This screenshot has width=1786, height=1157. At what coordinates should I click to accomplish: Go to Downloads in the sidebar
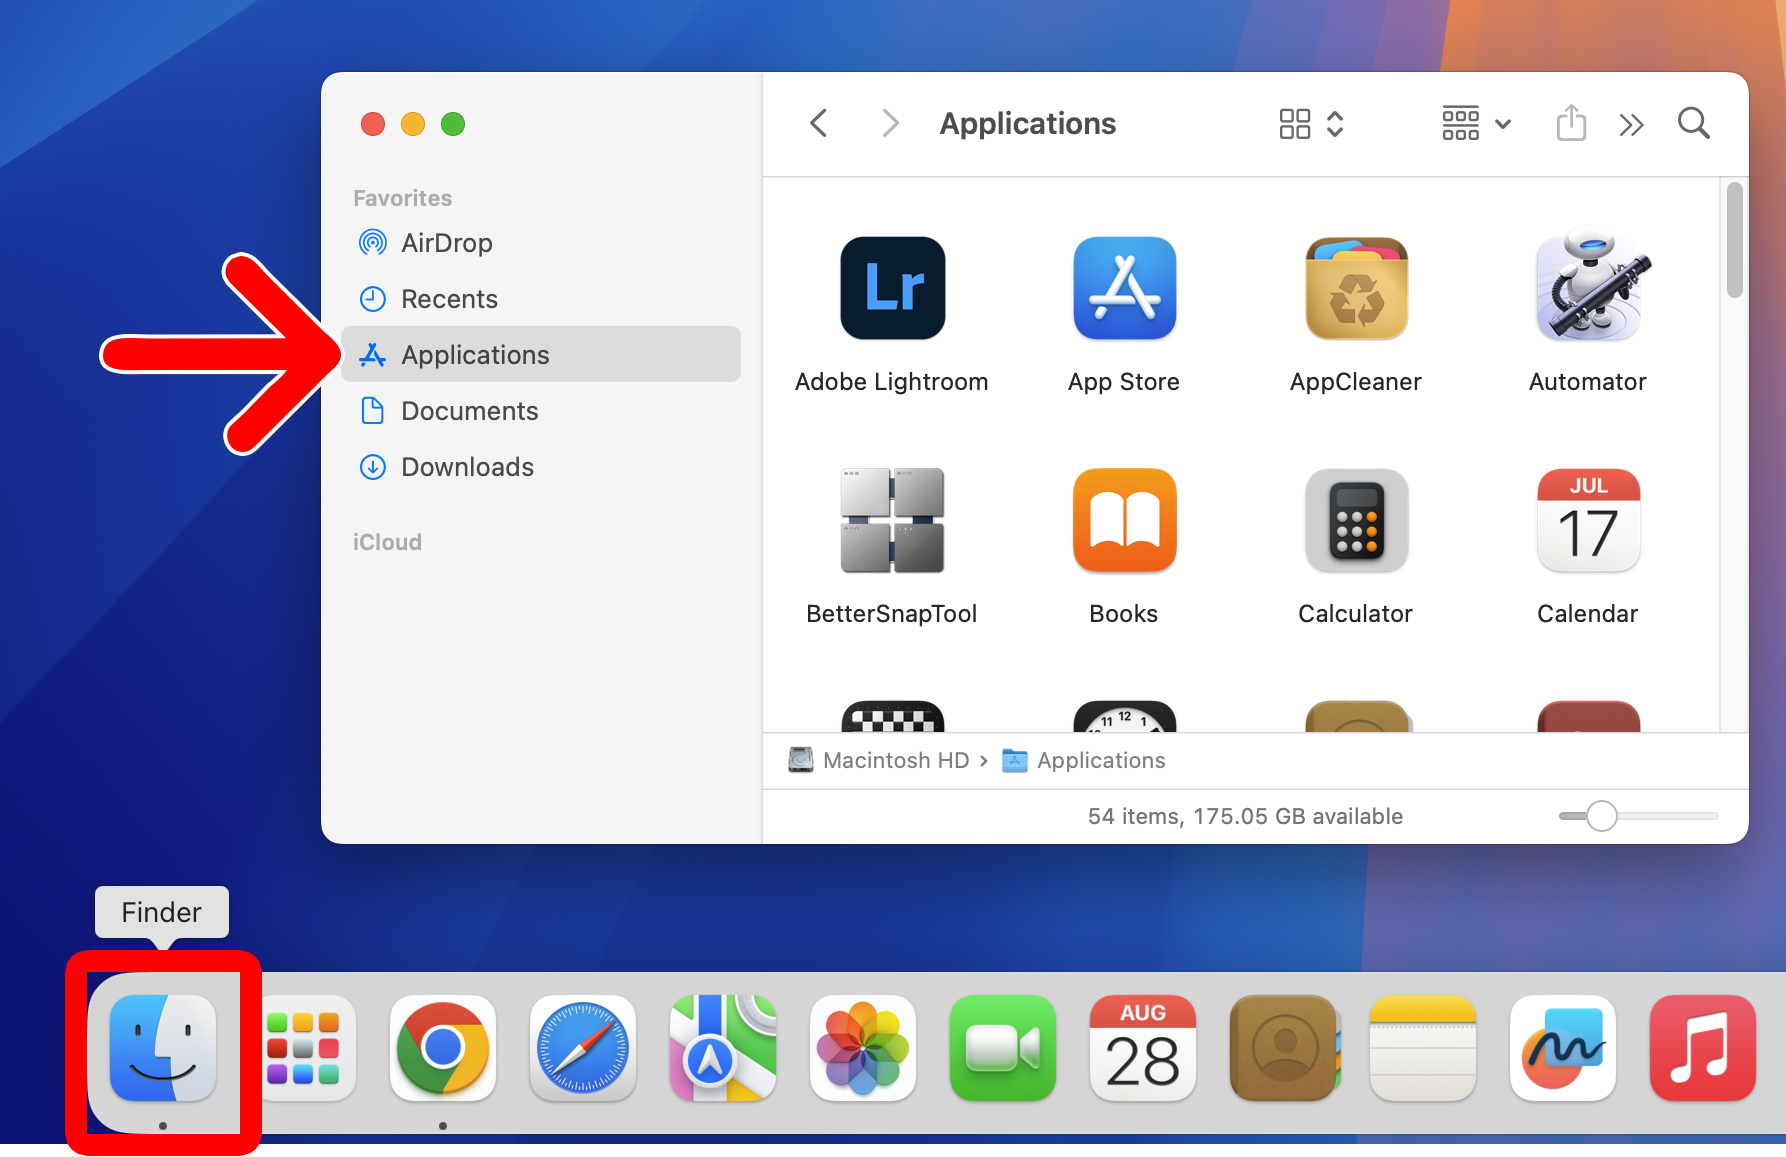[467, 467]
